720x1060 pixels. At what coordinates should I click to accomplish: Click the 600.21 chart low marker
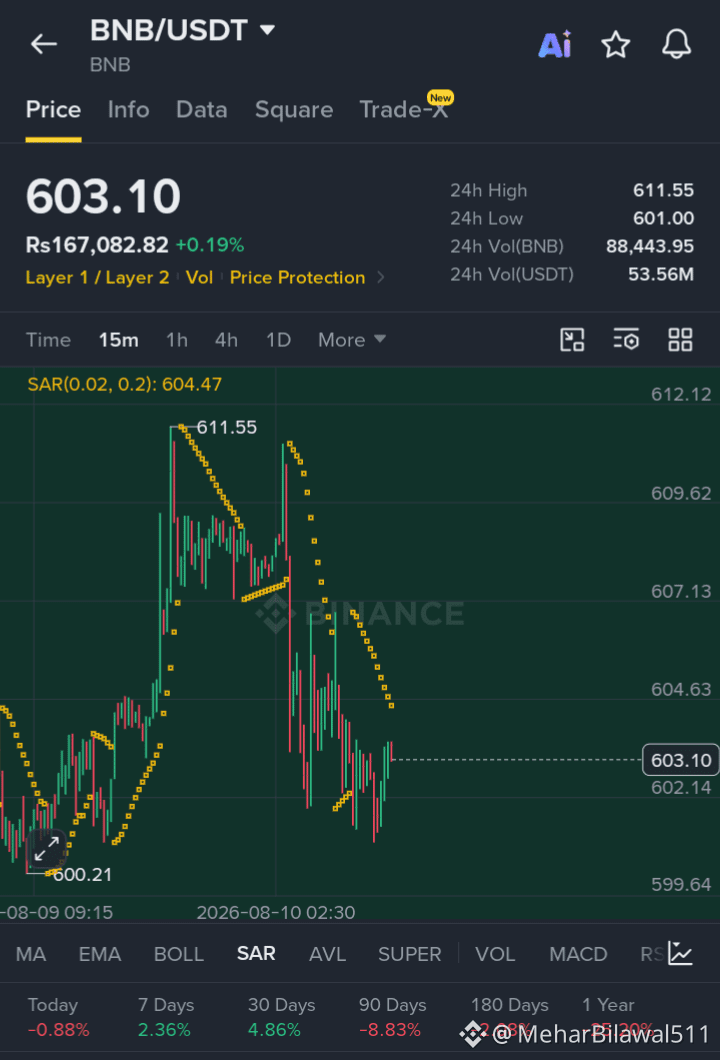pos(82,875)
